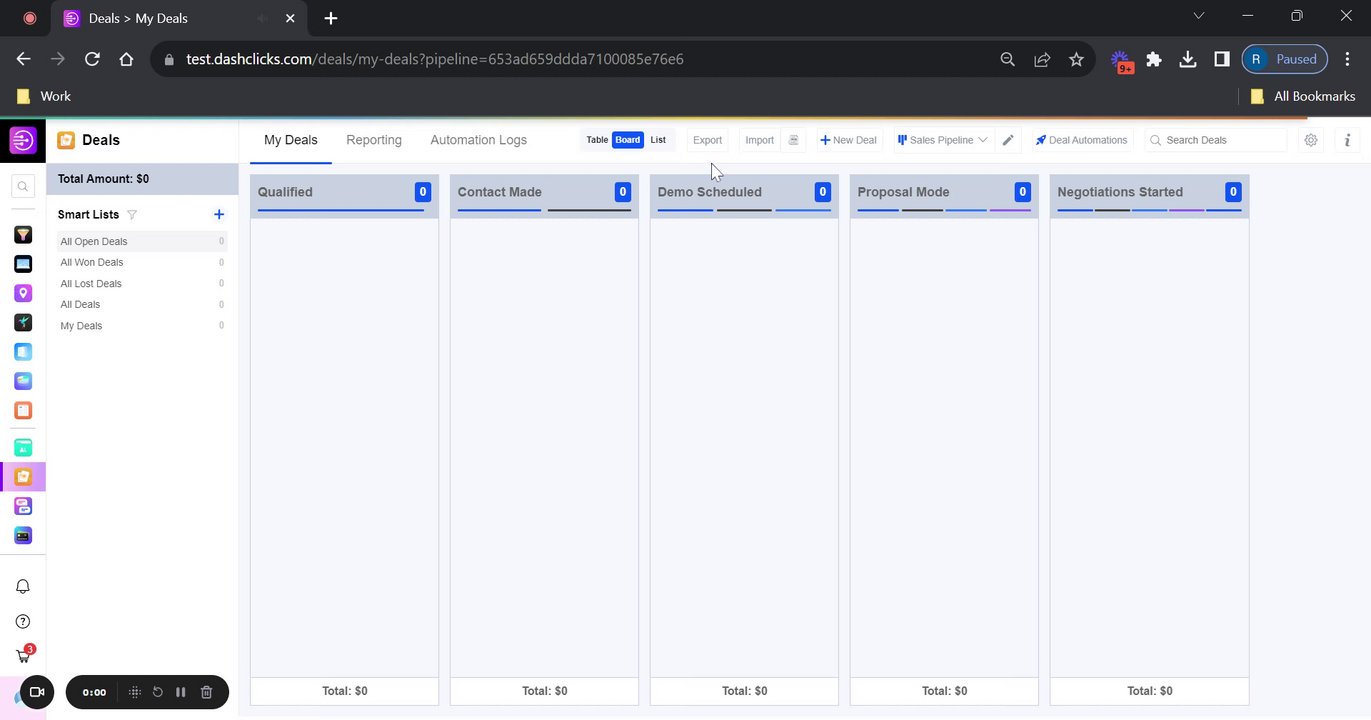This screenshot has width=1371, height=720.
Task: Click the Search Deals field
Action: pos(1216,140)
